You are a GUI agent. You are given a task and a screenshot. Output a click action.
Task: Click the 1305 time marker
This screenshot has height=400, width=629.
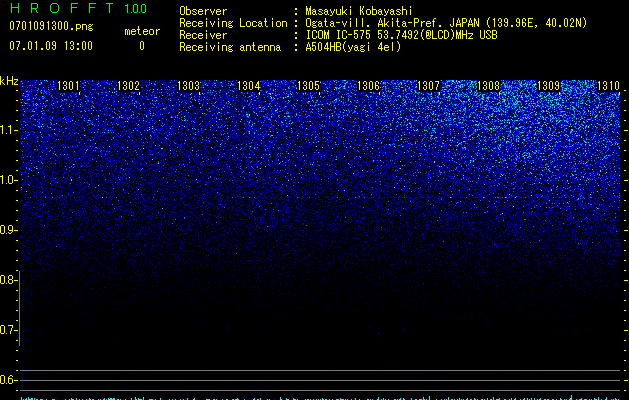tap(308, 86)
